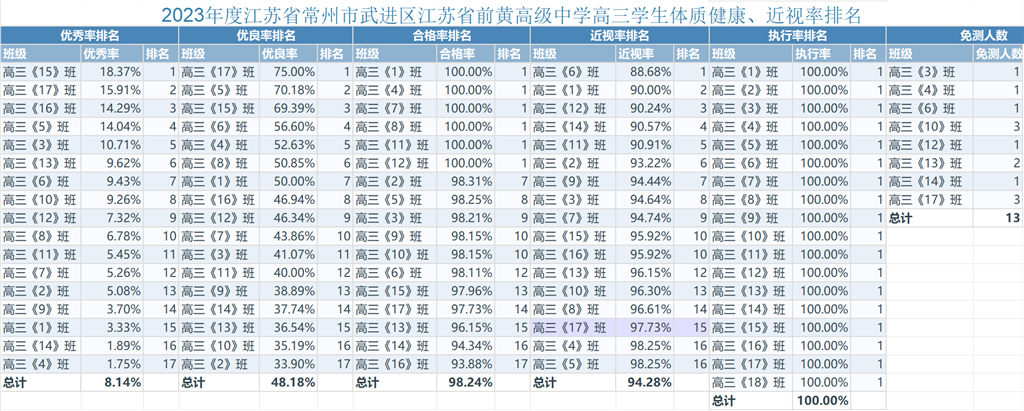Image resolution: width=1024 pixels, height=411 pixels.
Task: Click 高三《4》班 in the 优秀率排名 table
Action: (40, 364)
